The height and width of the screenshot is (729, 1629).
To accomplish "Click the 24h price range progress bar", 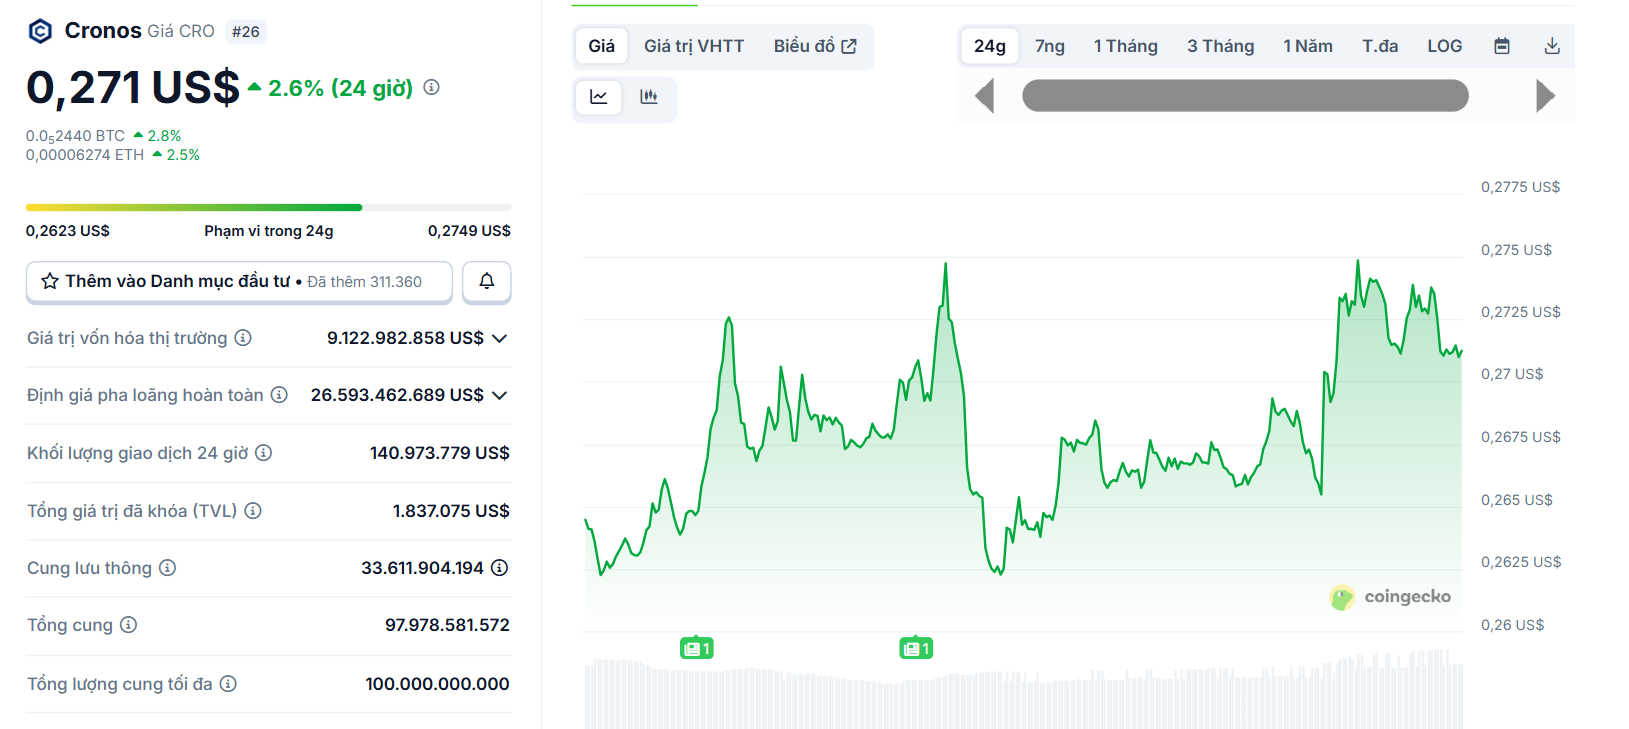I will 268,208.
